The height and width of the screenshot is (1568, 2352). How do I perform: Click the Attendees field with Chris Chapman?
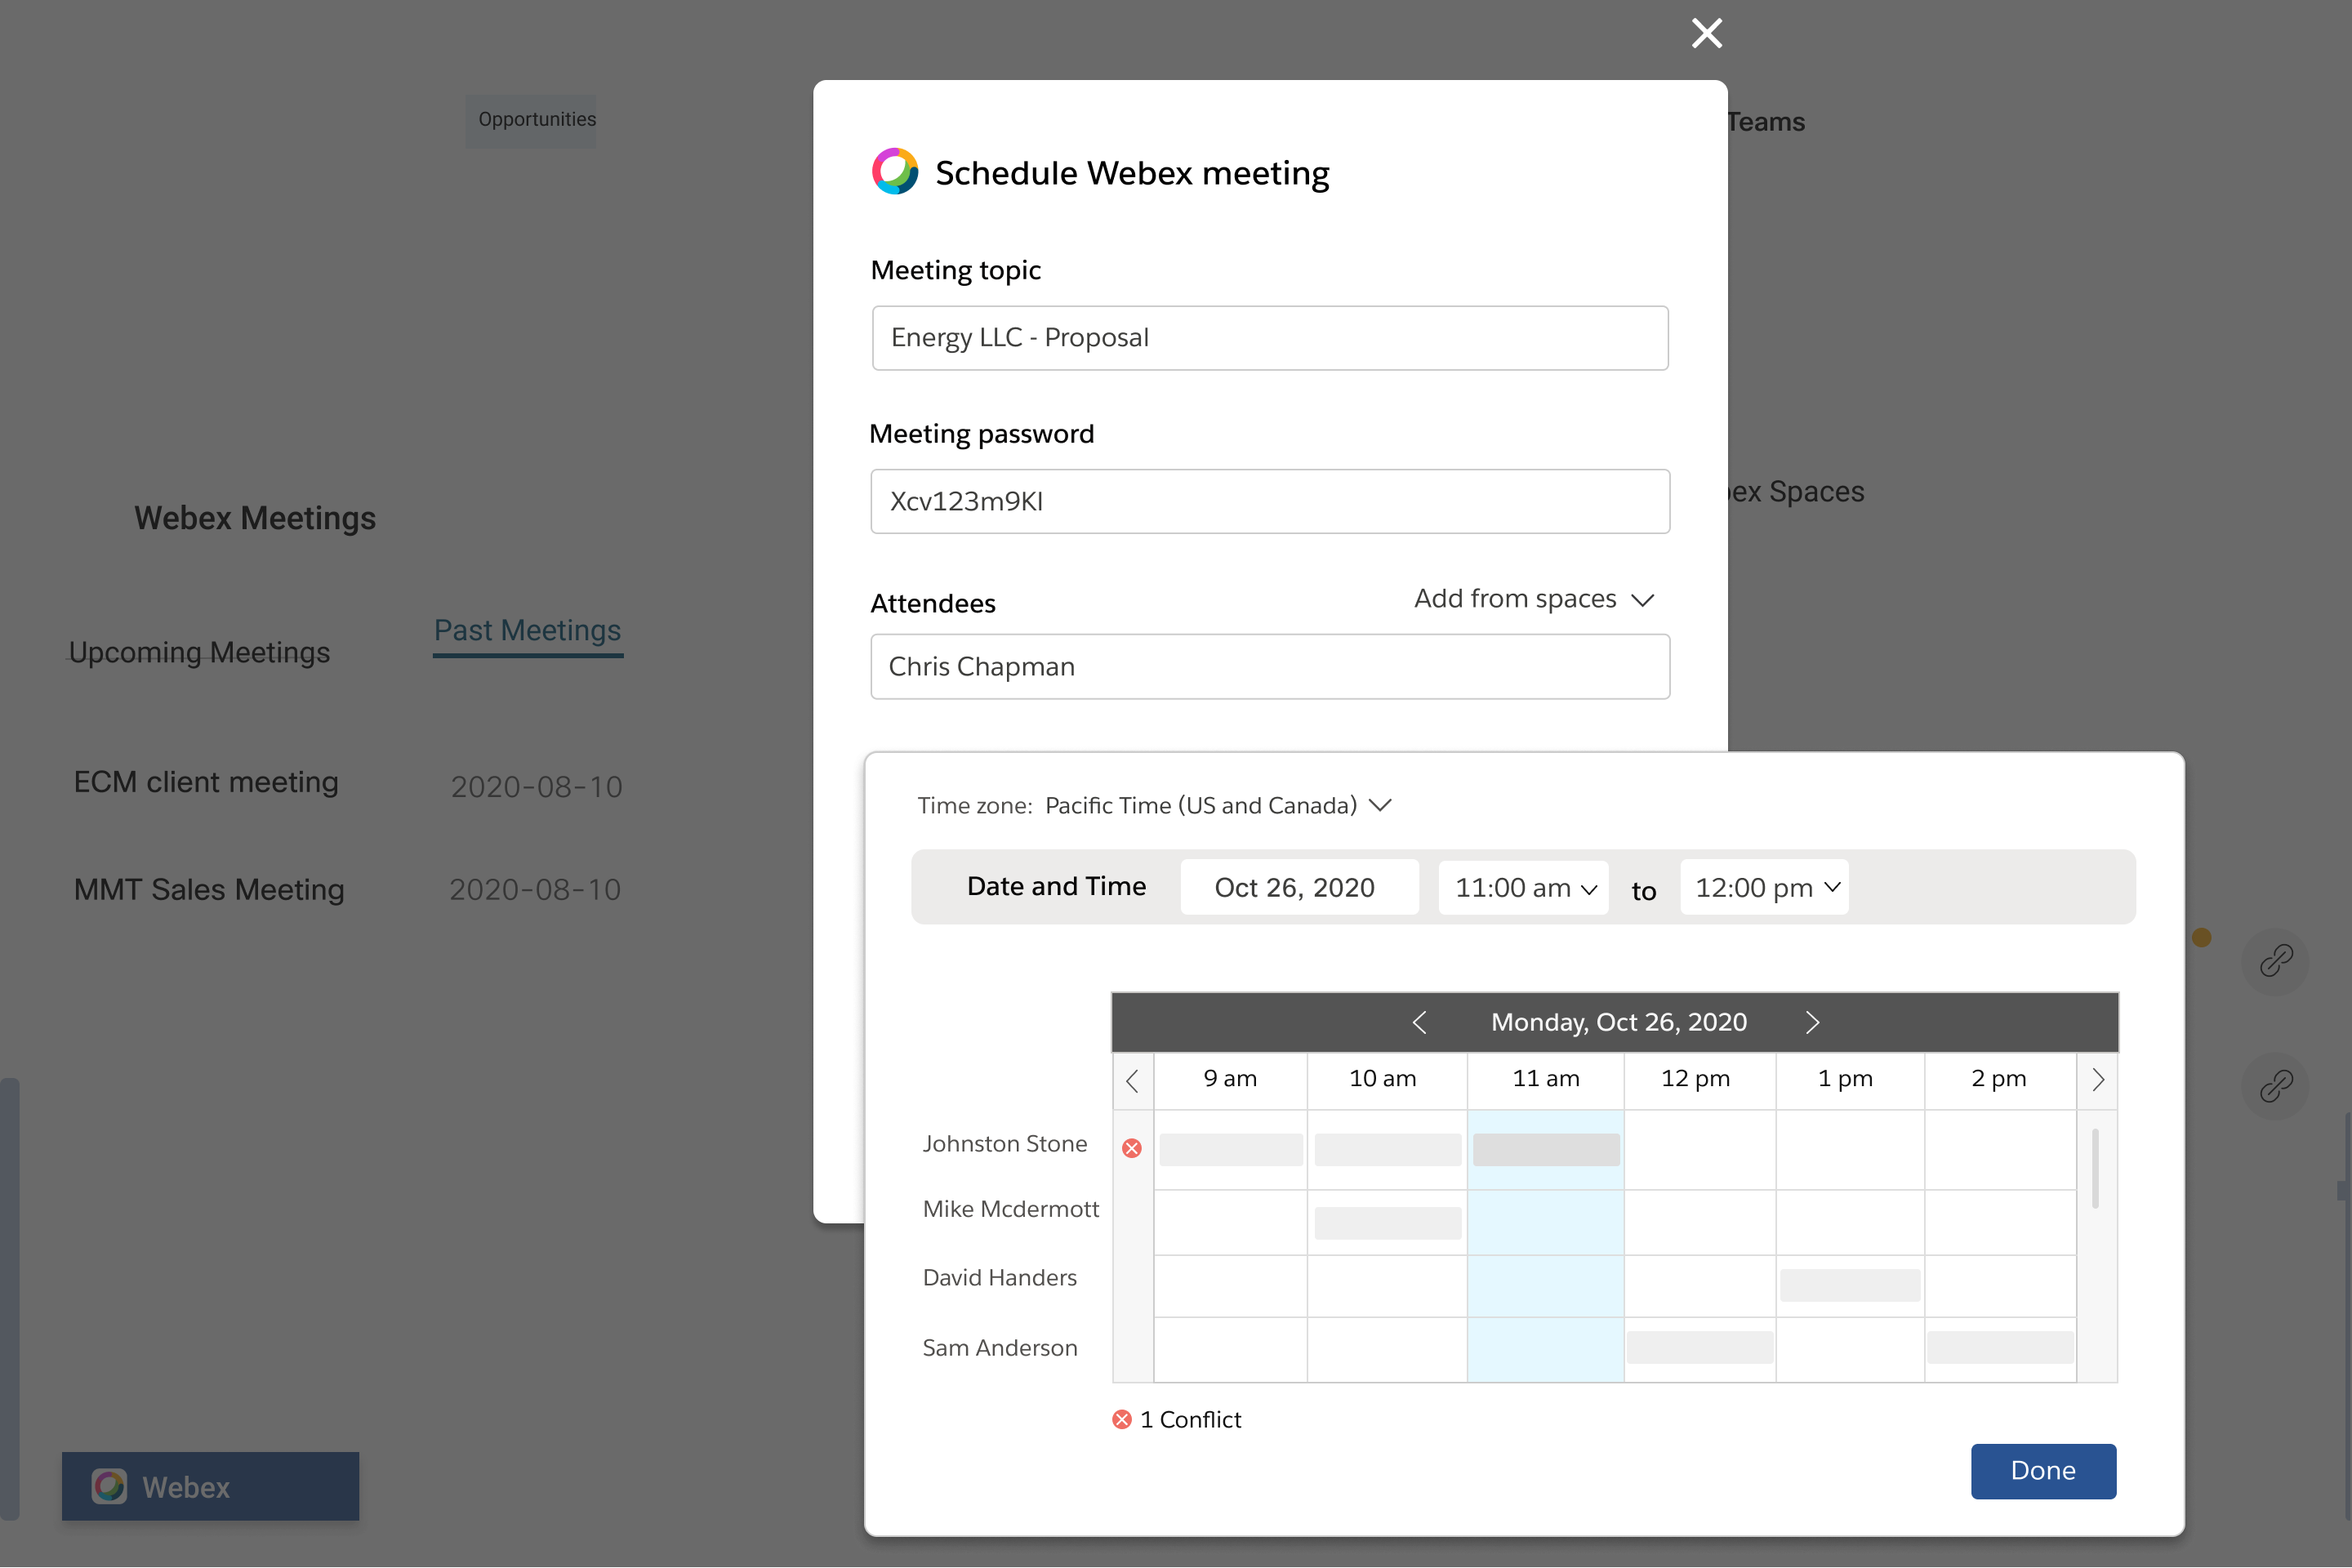pyautogui.click(x=1270, y=666)
